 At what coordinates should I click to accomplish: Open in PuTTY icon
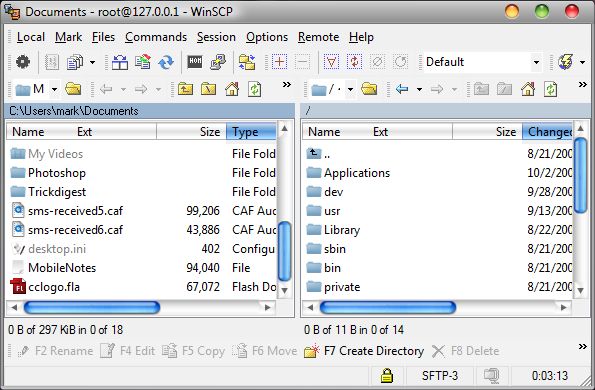pos(218,62)
